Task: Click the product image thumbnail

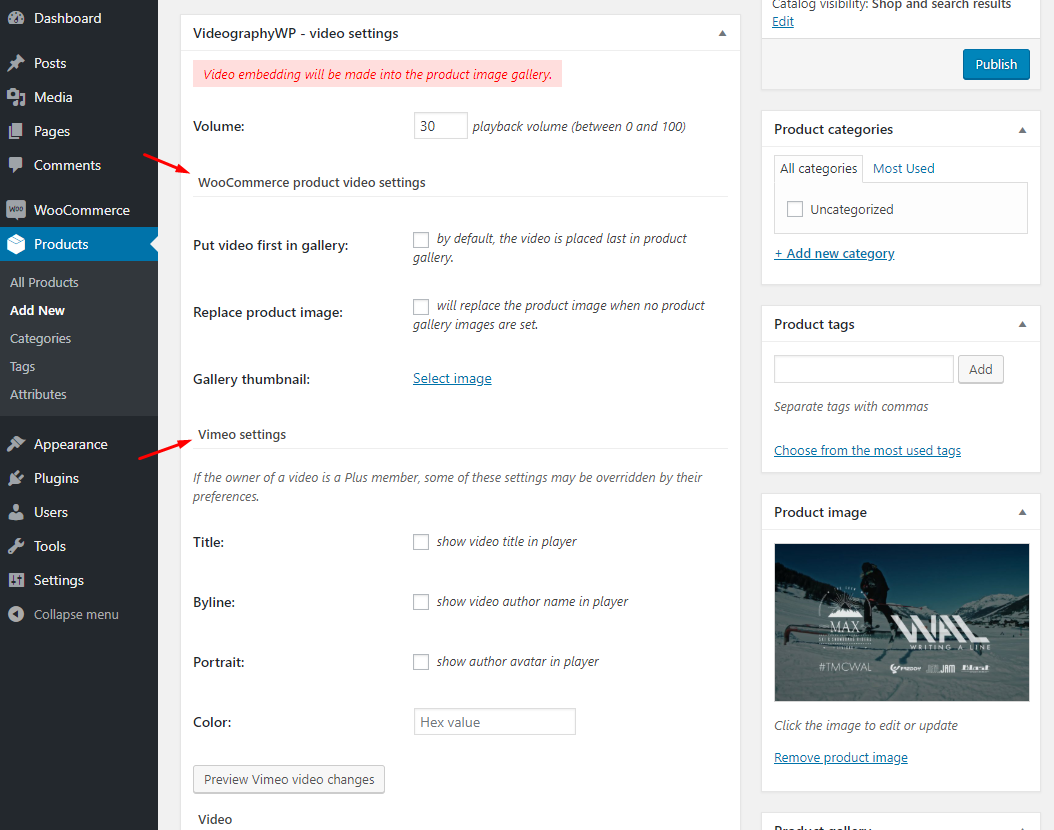Action: point(901,622)
